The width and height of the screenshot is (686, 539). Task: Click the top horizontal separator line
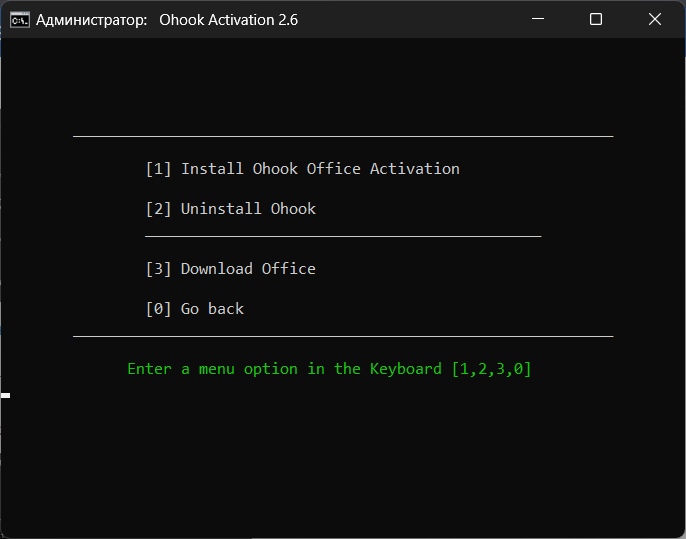pos(343,136)
